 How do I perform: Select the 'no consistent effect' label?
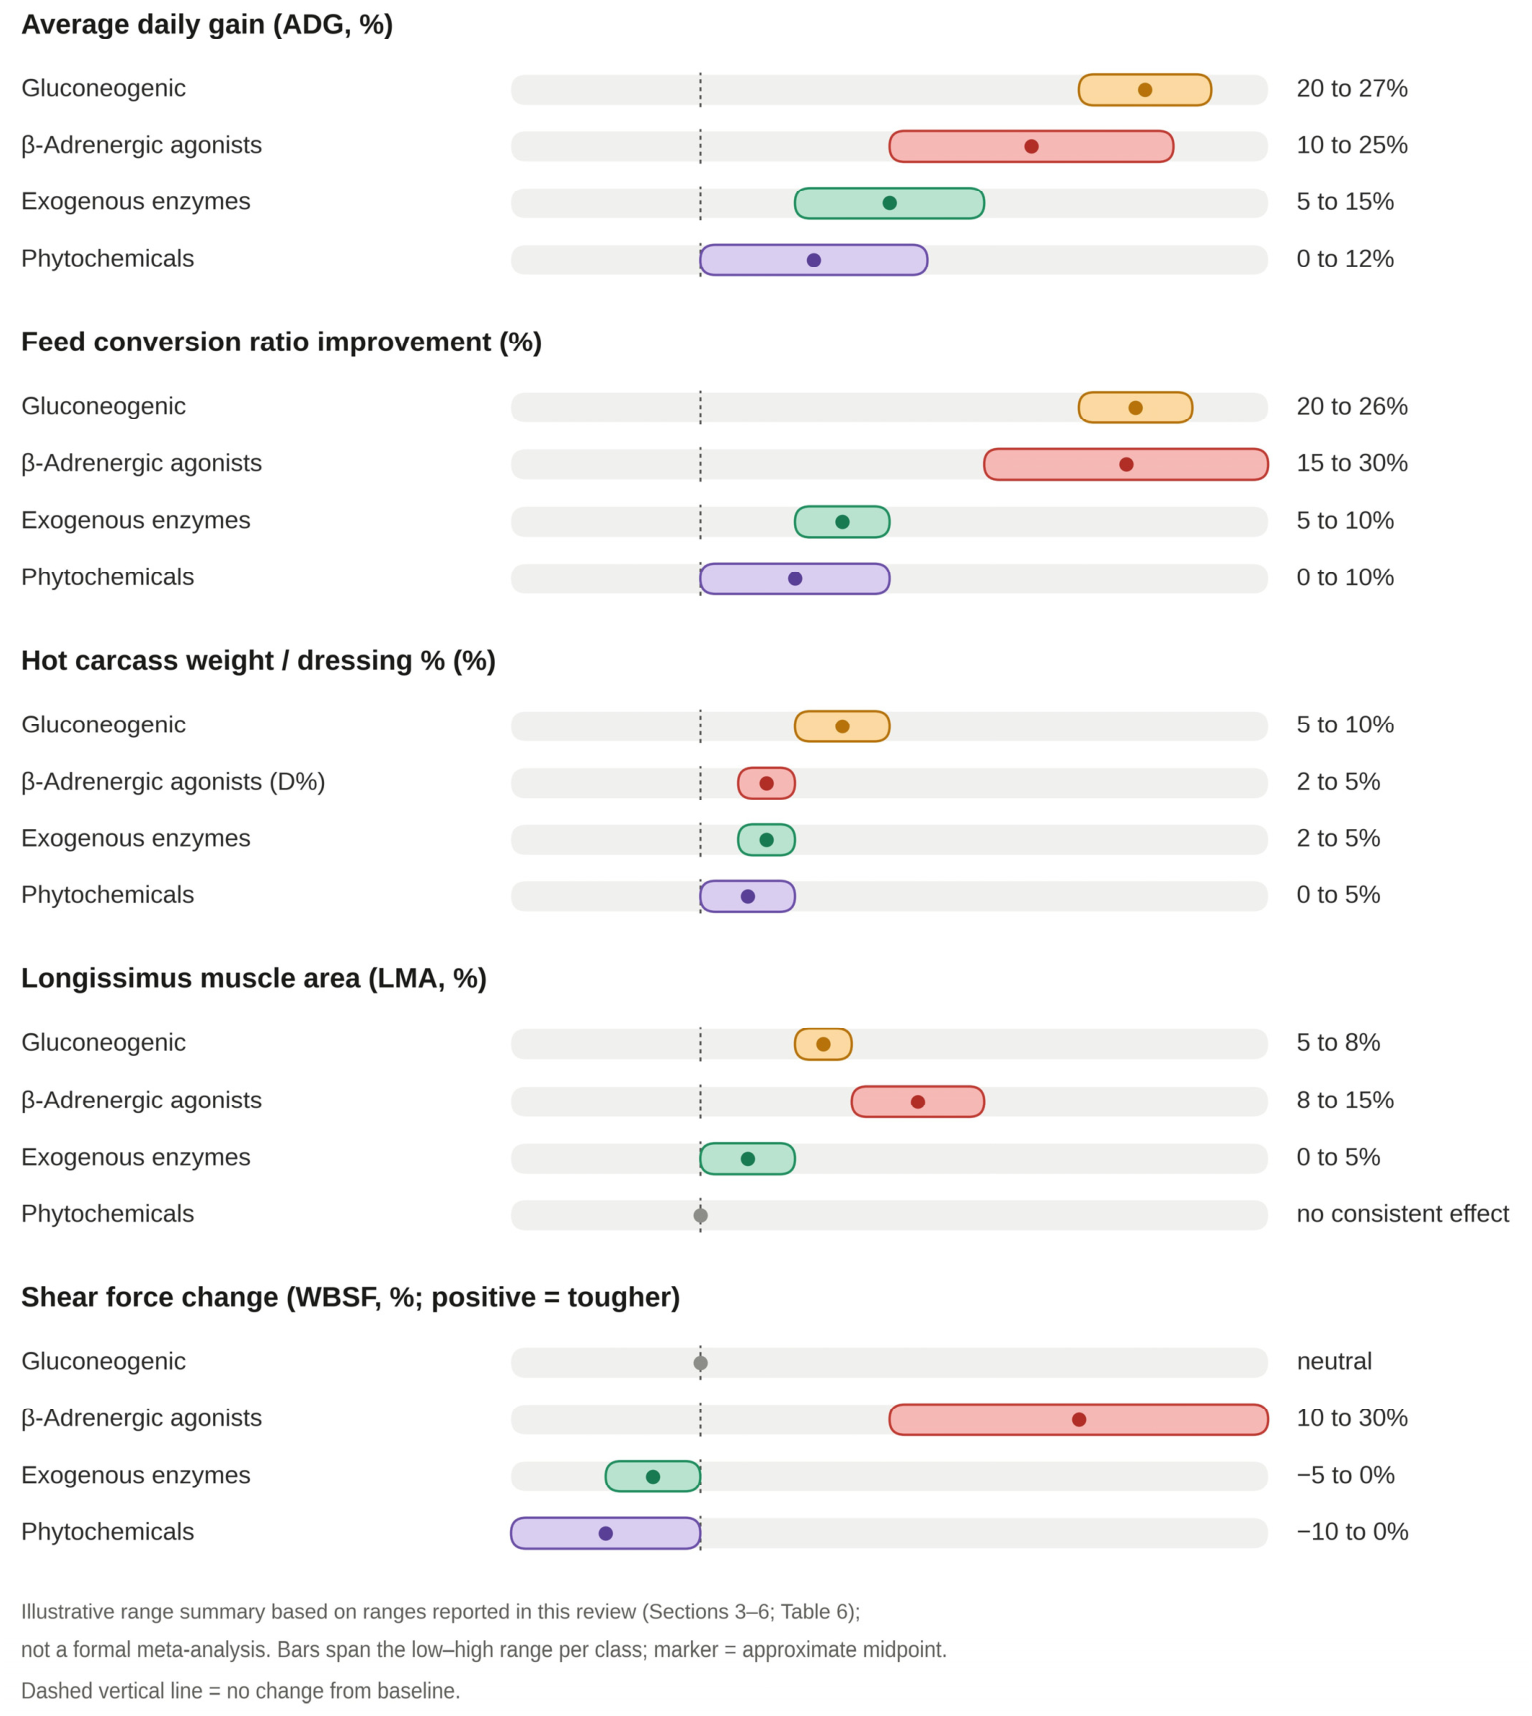pyautogui.click(x=1402, y=1214)
